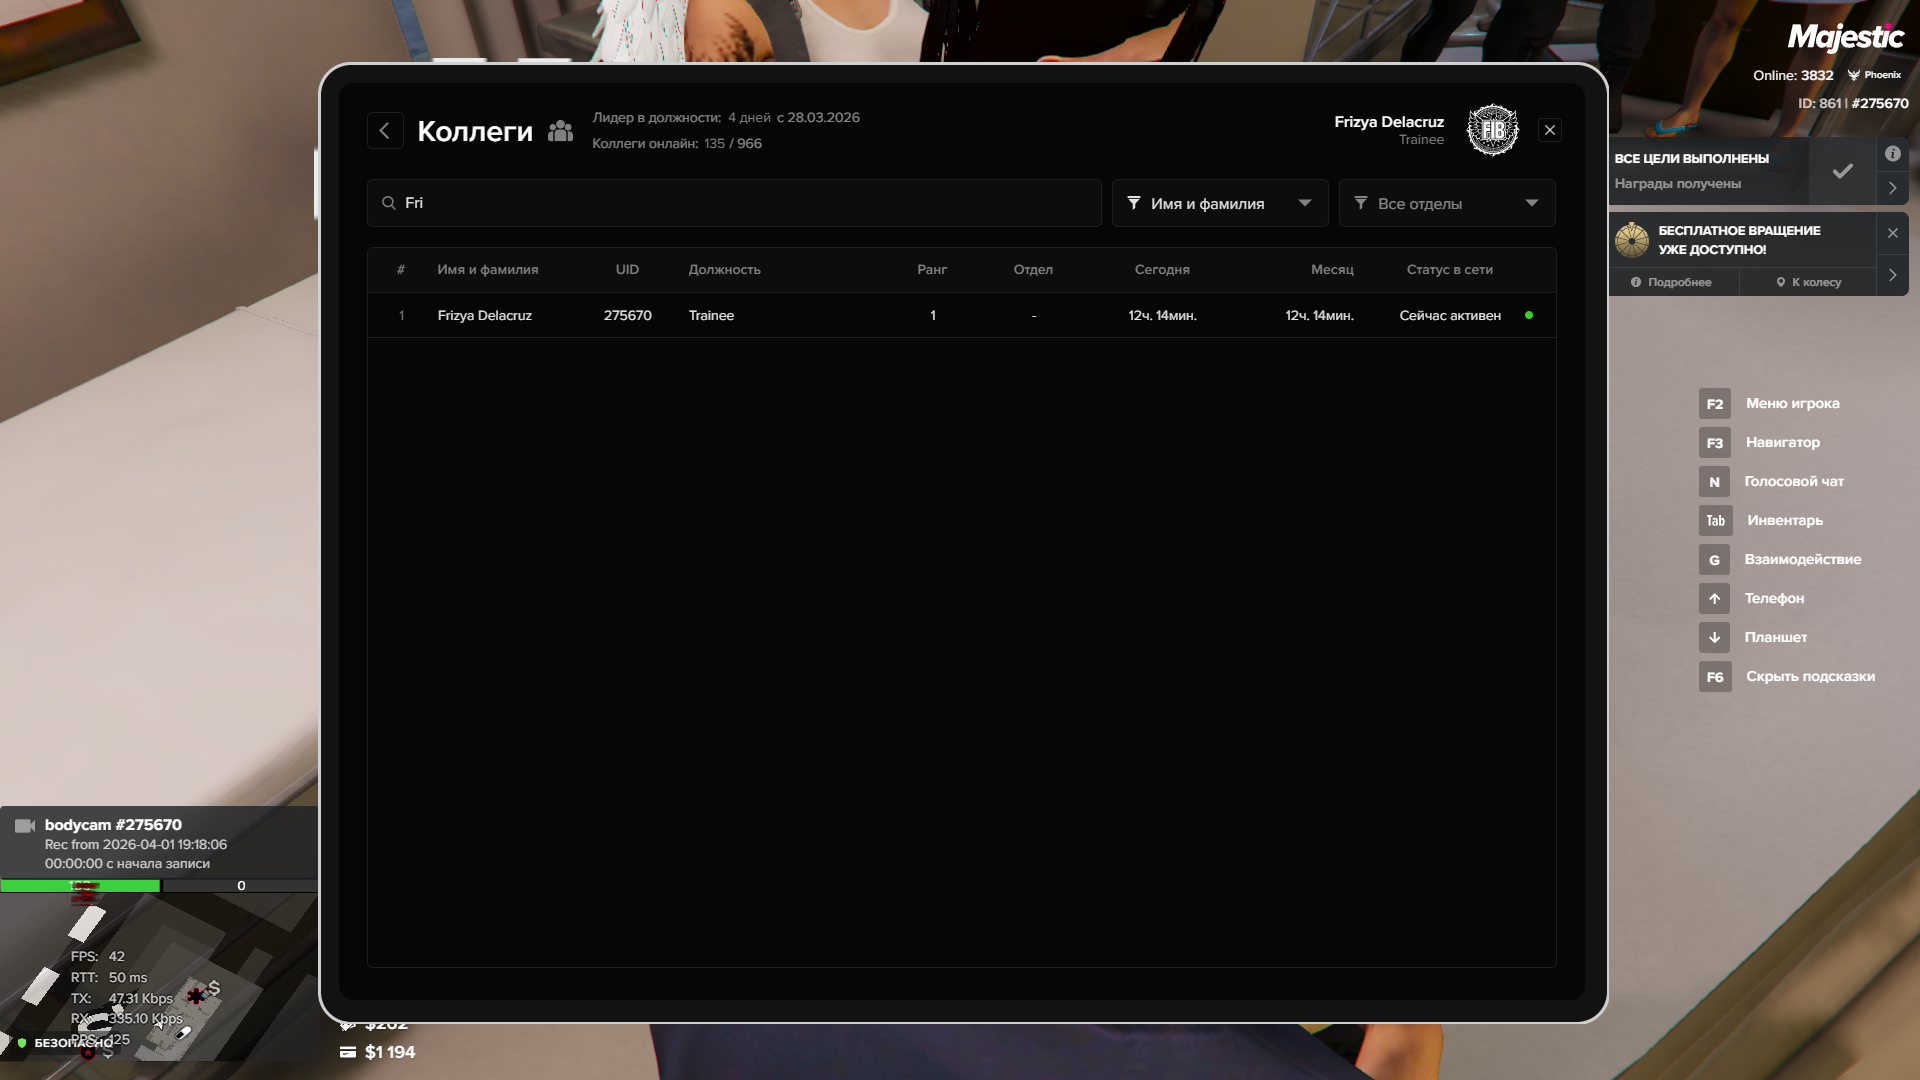Screen dimensions: 1920x1080
Task: Sort the table by the Ранг column
Action: point(931,270)
